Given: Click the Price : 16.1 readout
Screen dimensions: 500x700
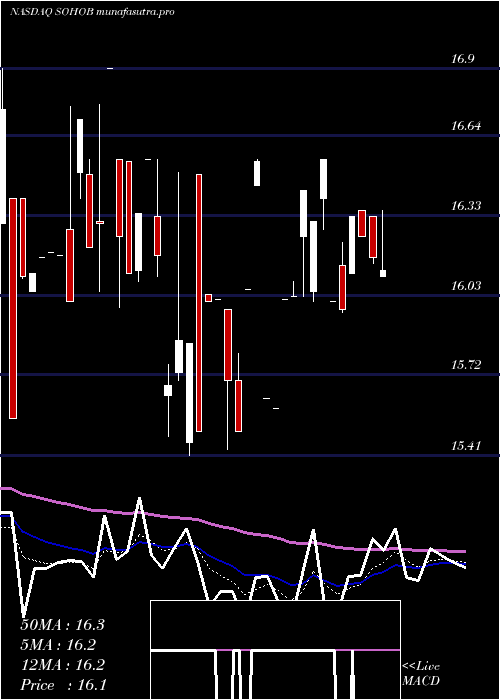Looking at the screenshot, I should (x=63, y=685).
